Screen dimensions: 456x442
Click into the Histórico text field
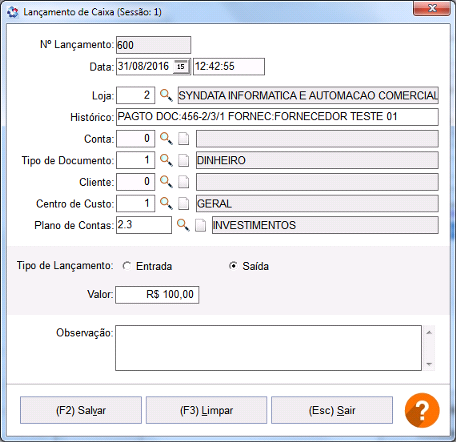click(x=277, y=117)
